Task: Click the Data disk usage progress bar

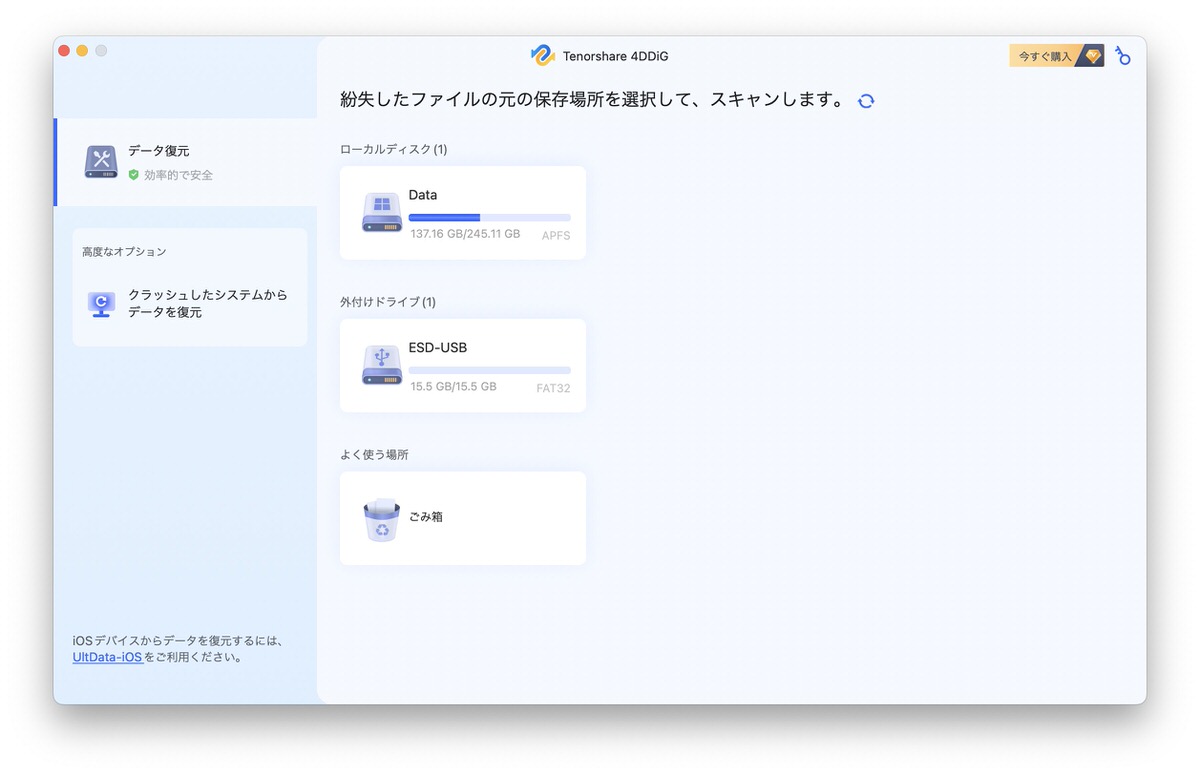Action: (489, 217)
